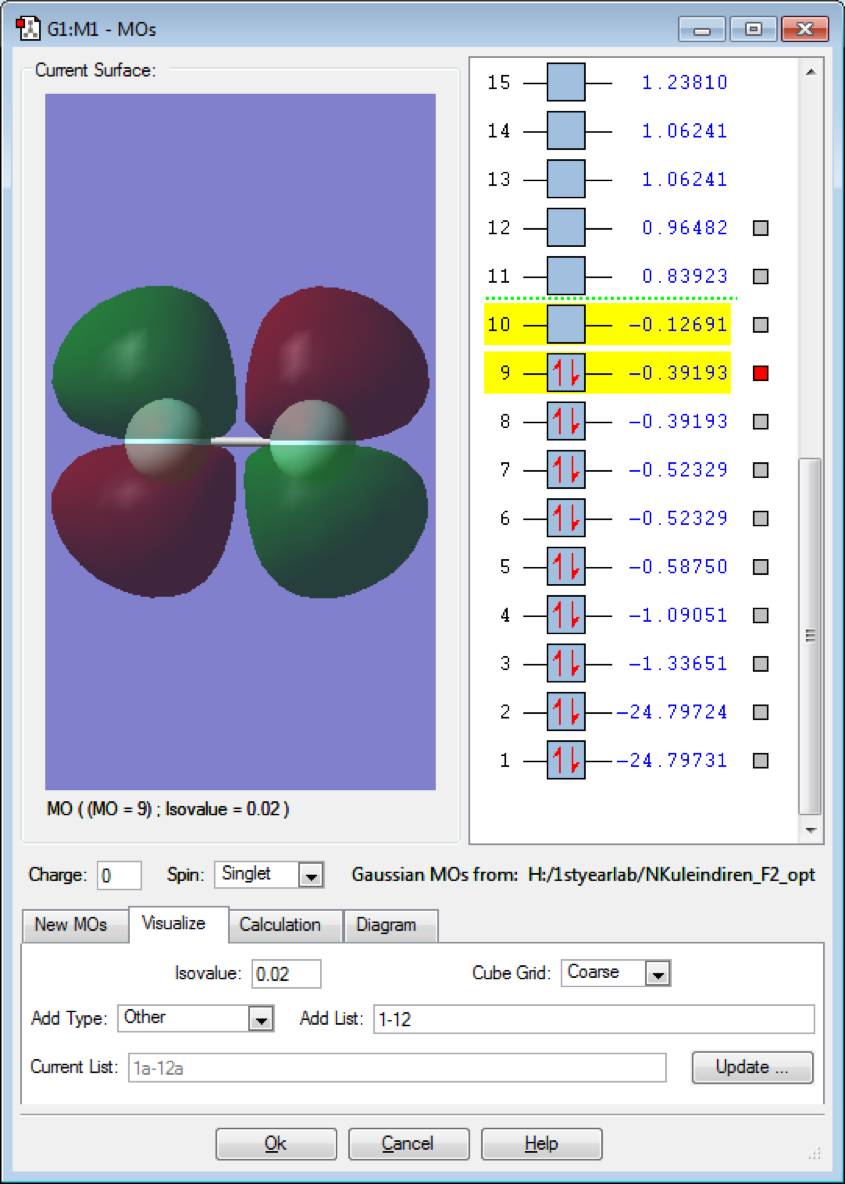This screenshot has width=845, height=1184.
Task: Open the Spin dropdown showing Singlet
Action: [311, 875]
